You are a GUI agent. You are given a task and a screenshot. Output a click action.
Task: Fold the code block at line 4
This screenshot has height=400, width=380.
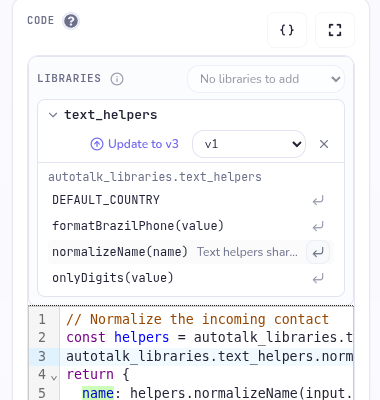pos(54,377)
